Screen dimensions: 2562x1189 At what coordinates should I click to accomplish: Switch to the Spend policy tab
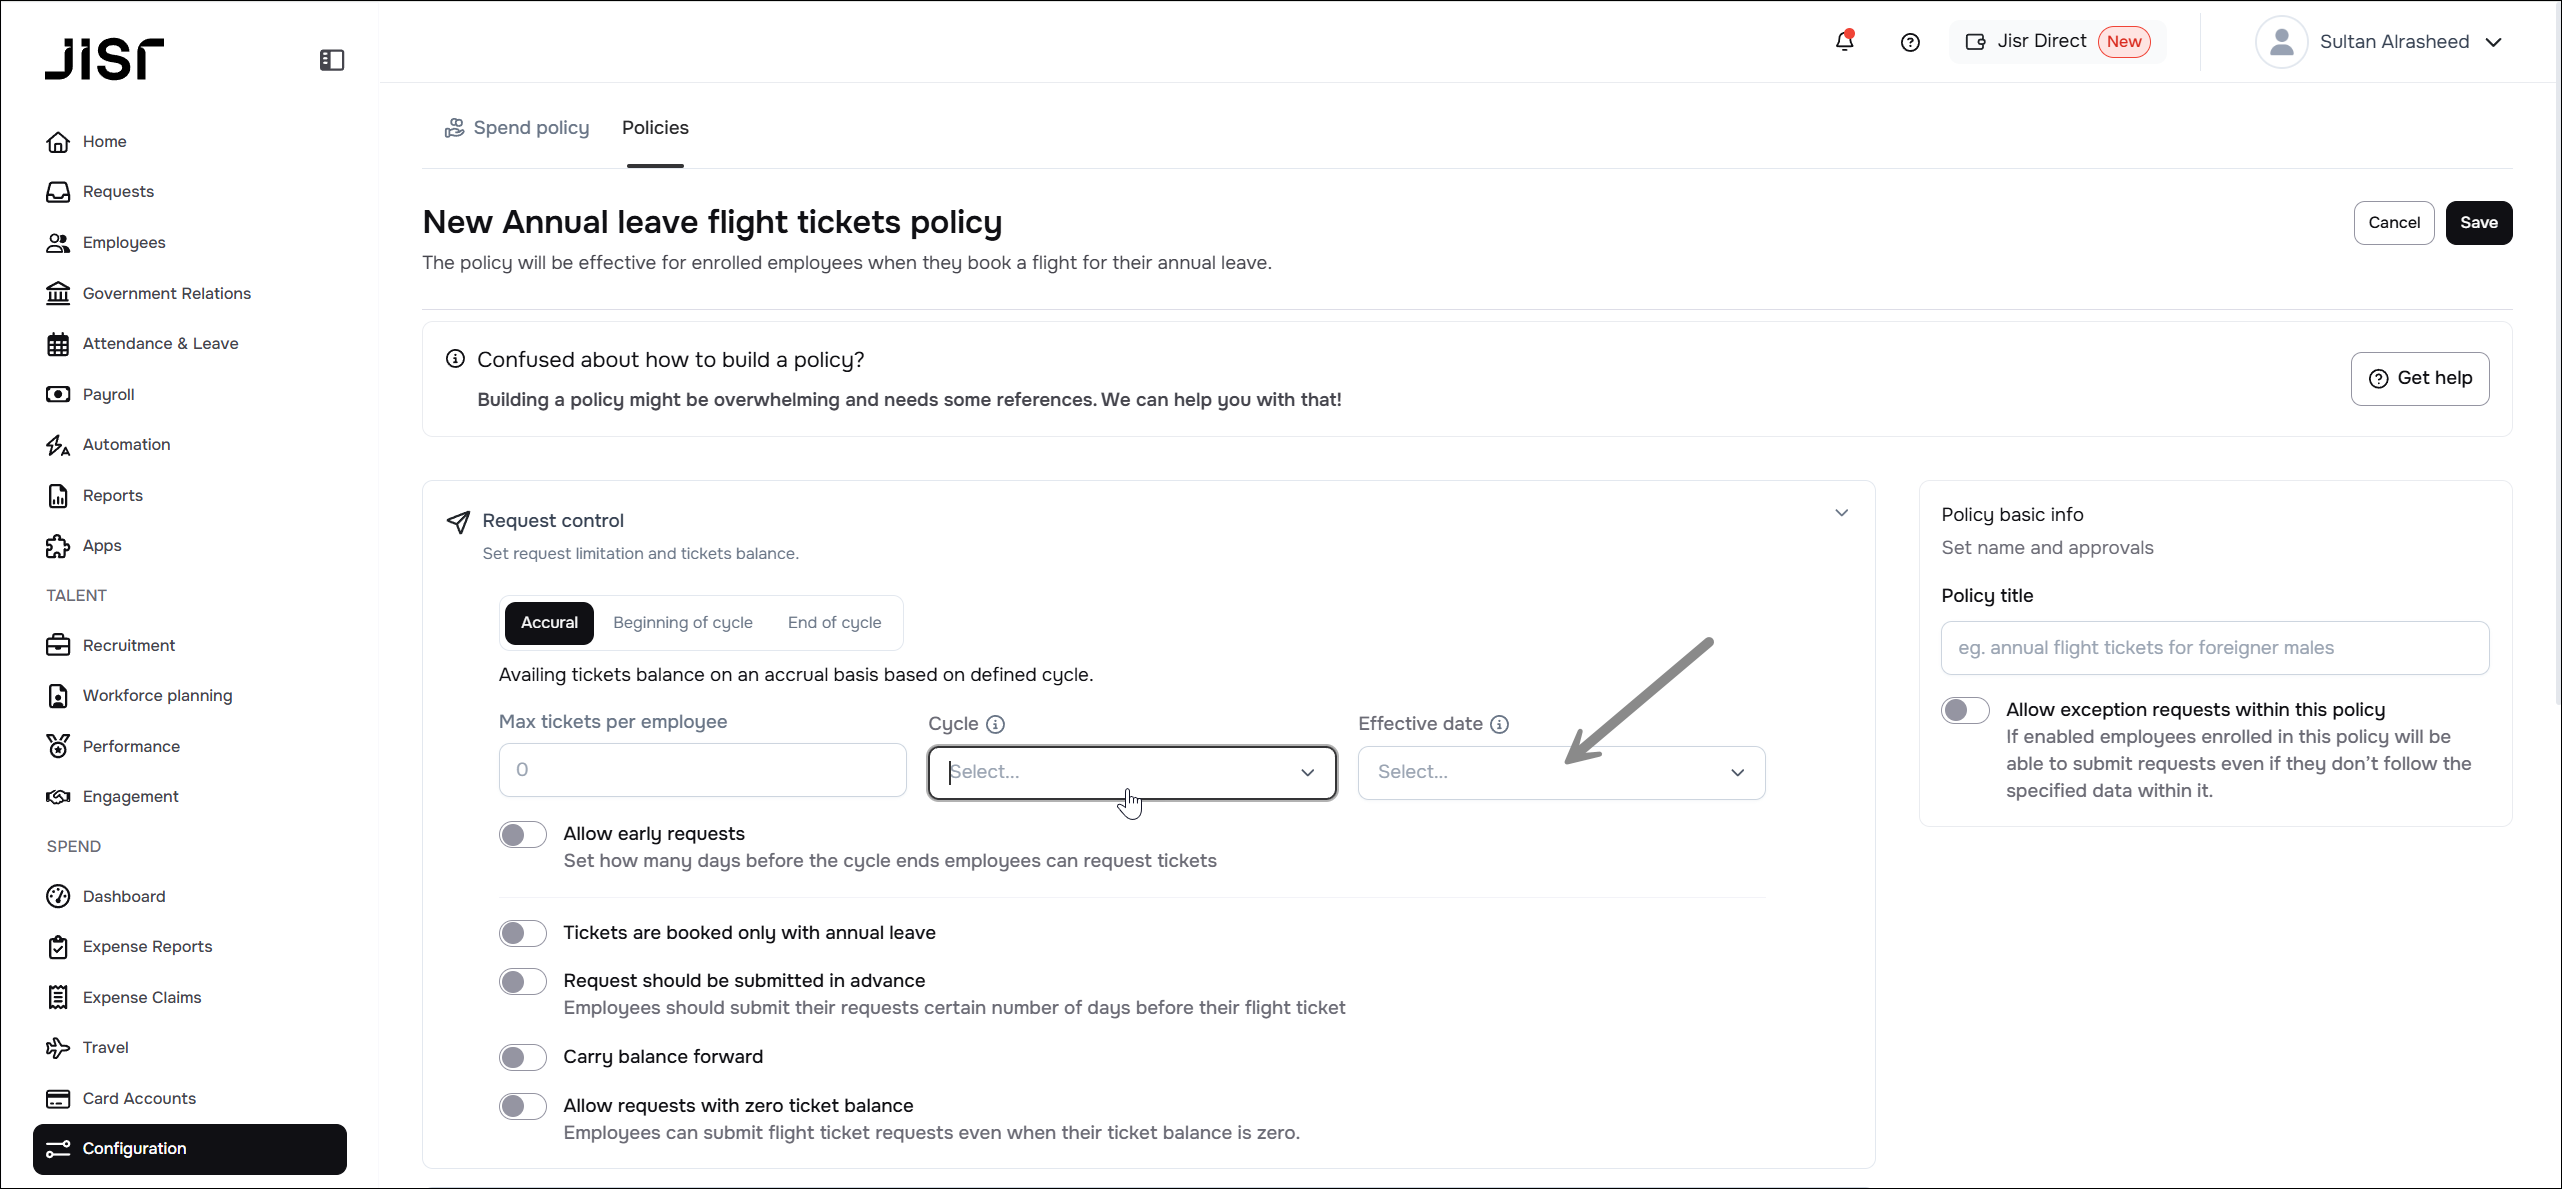click(517, 128)
